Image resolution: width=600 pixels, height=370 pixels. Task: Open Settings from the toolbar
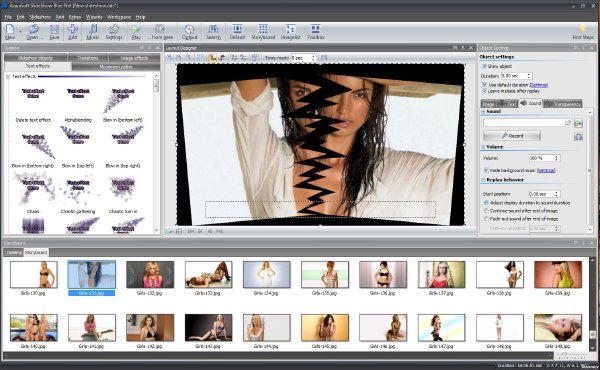(x=114, y=32)
